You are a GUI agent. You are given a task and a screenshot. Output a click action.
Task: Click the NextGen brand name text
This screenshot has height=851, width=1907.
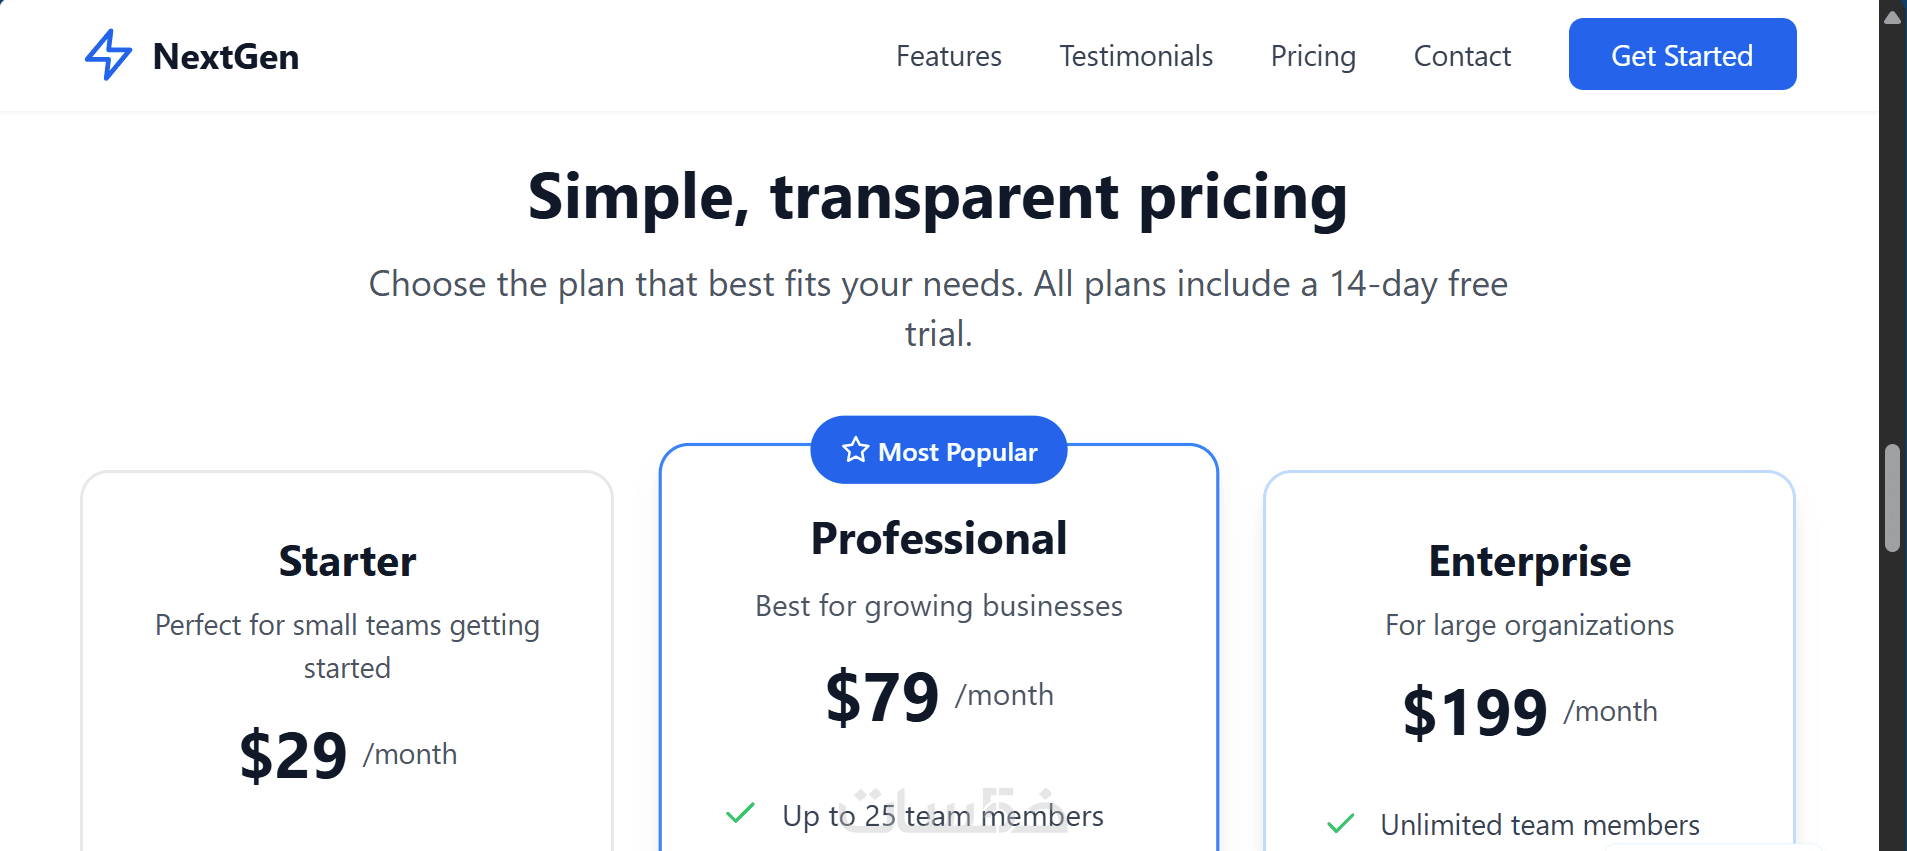tap(226, 57)
